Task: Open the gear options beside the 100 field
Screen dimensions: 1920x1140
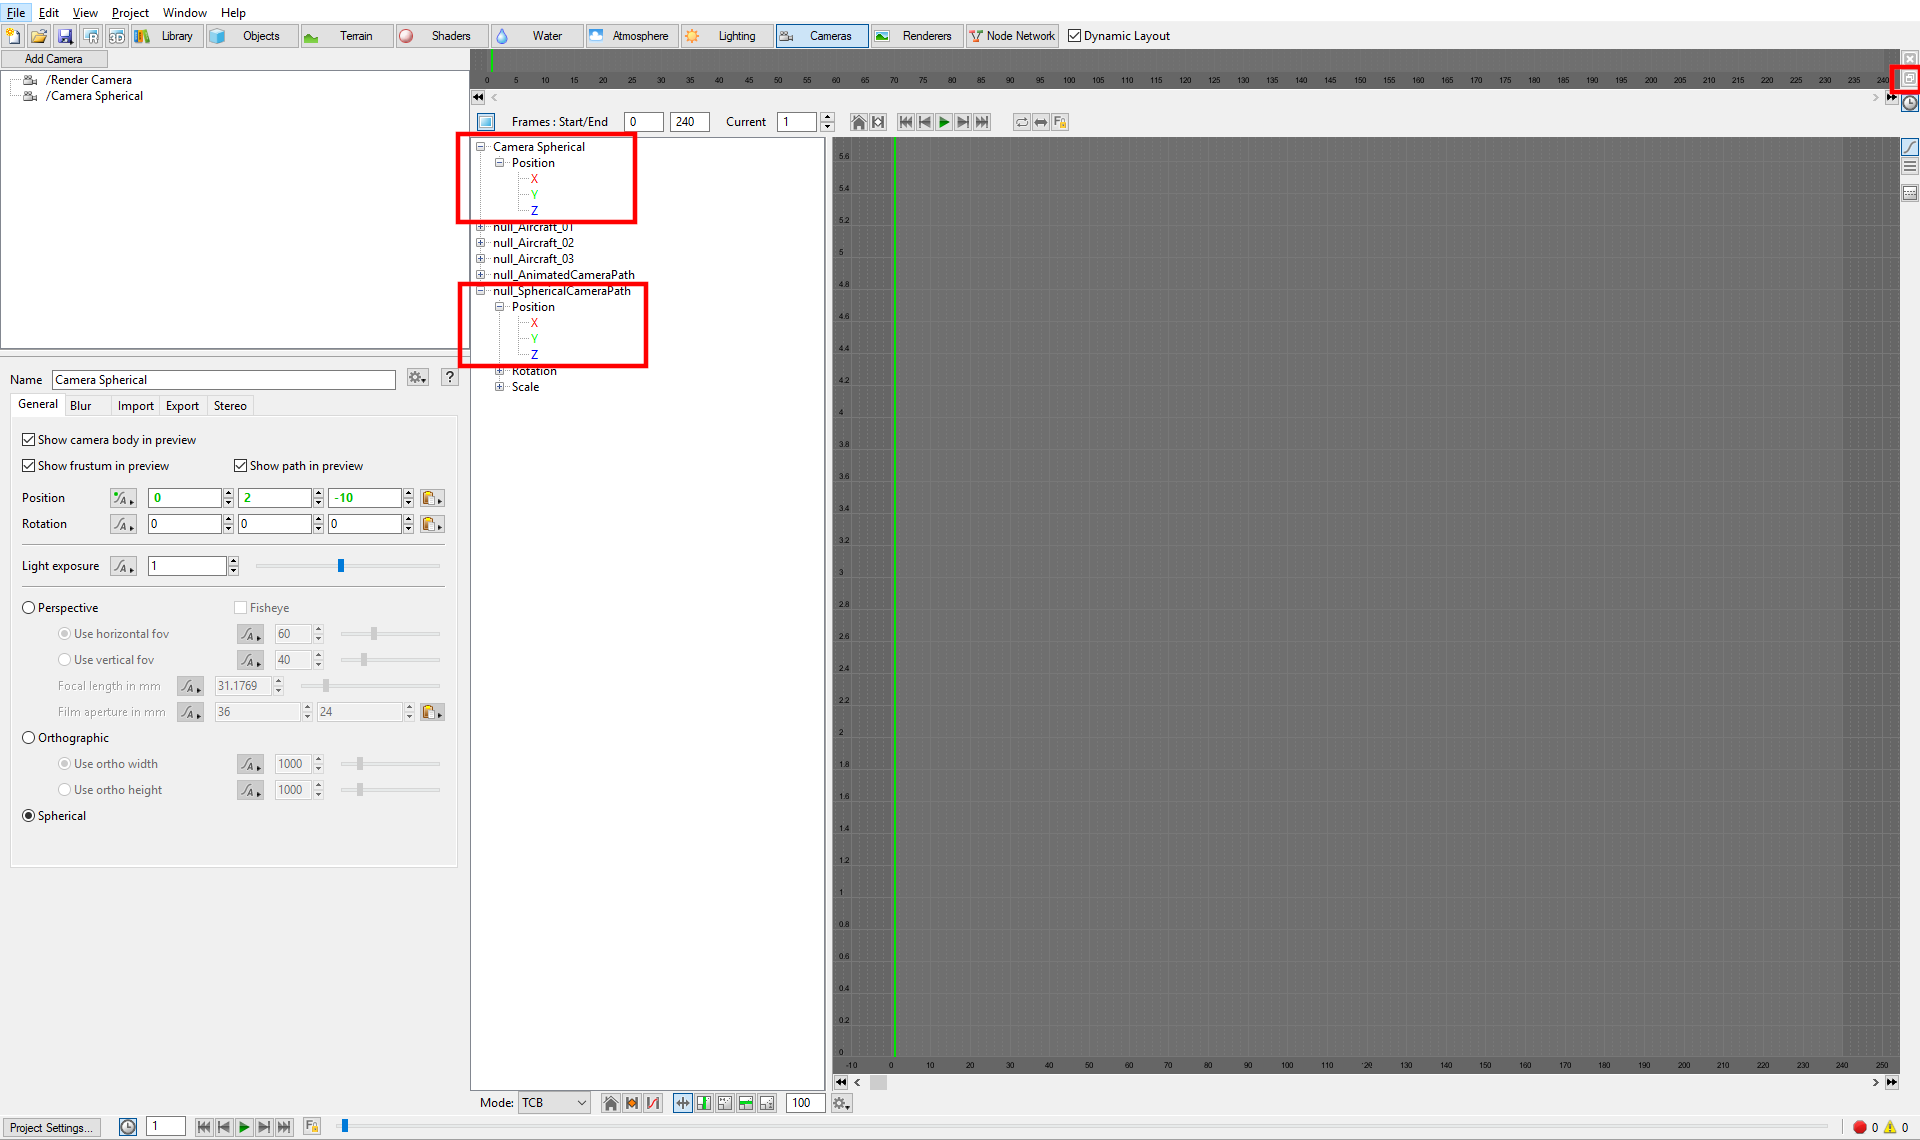Action: click(x=842, y=1103)
